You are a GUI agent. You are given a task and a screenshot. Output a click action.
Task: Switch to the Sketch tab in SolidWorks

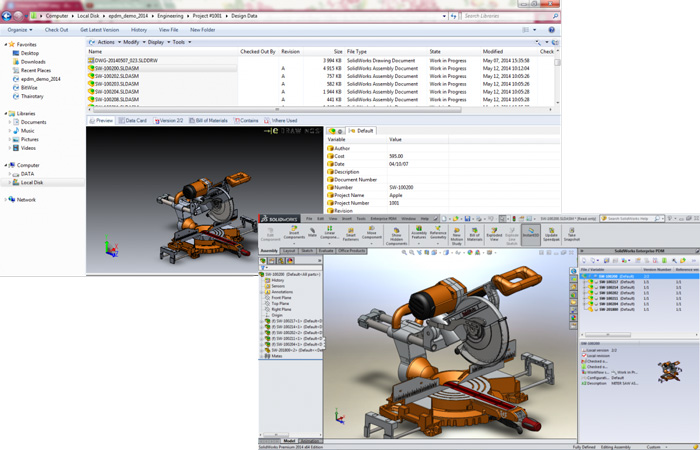pos(307,251)
